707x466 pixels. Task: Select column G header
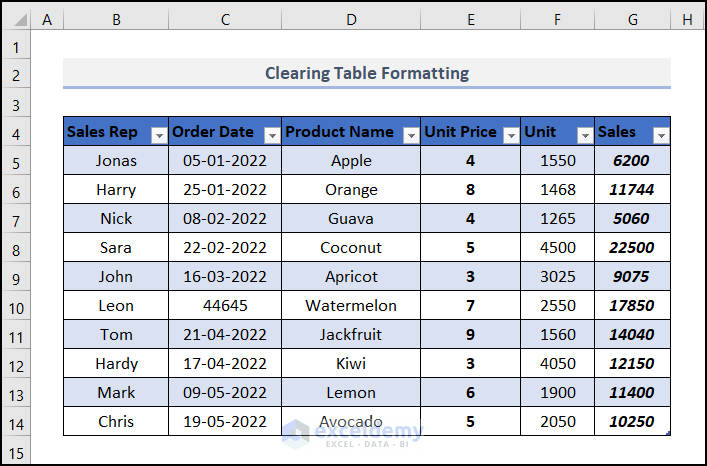coord(632,20)
